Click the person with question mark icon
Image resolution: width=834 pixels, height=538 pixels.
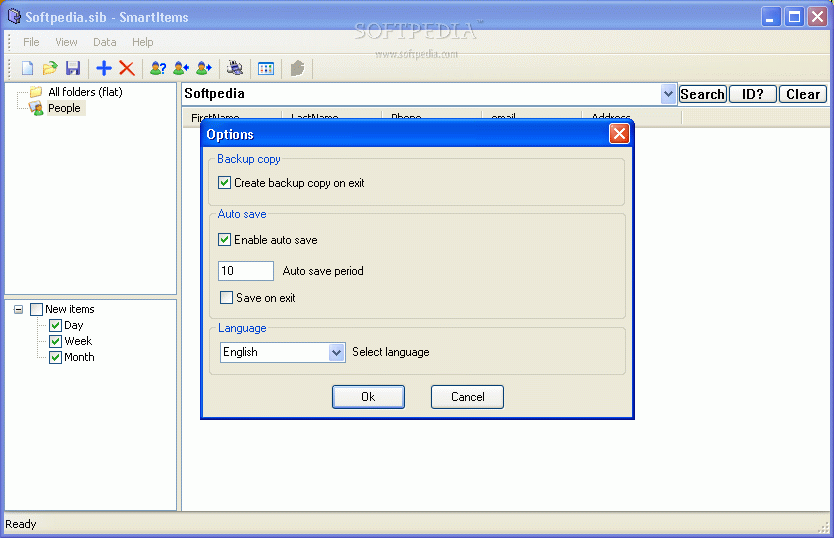point(157,68)
